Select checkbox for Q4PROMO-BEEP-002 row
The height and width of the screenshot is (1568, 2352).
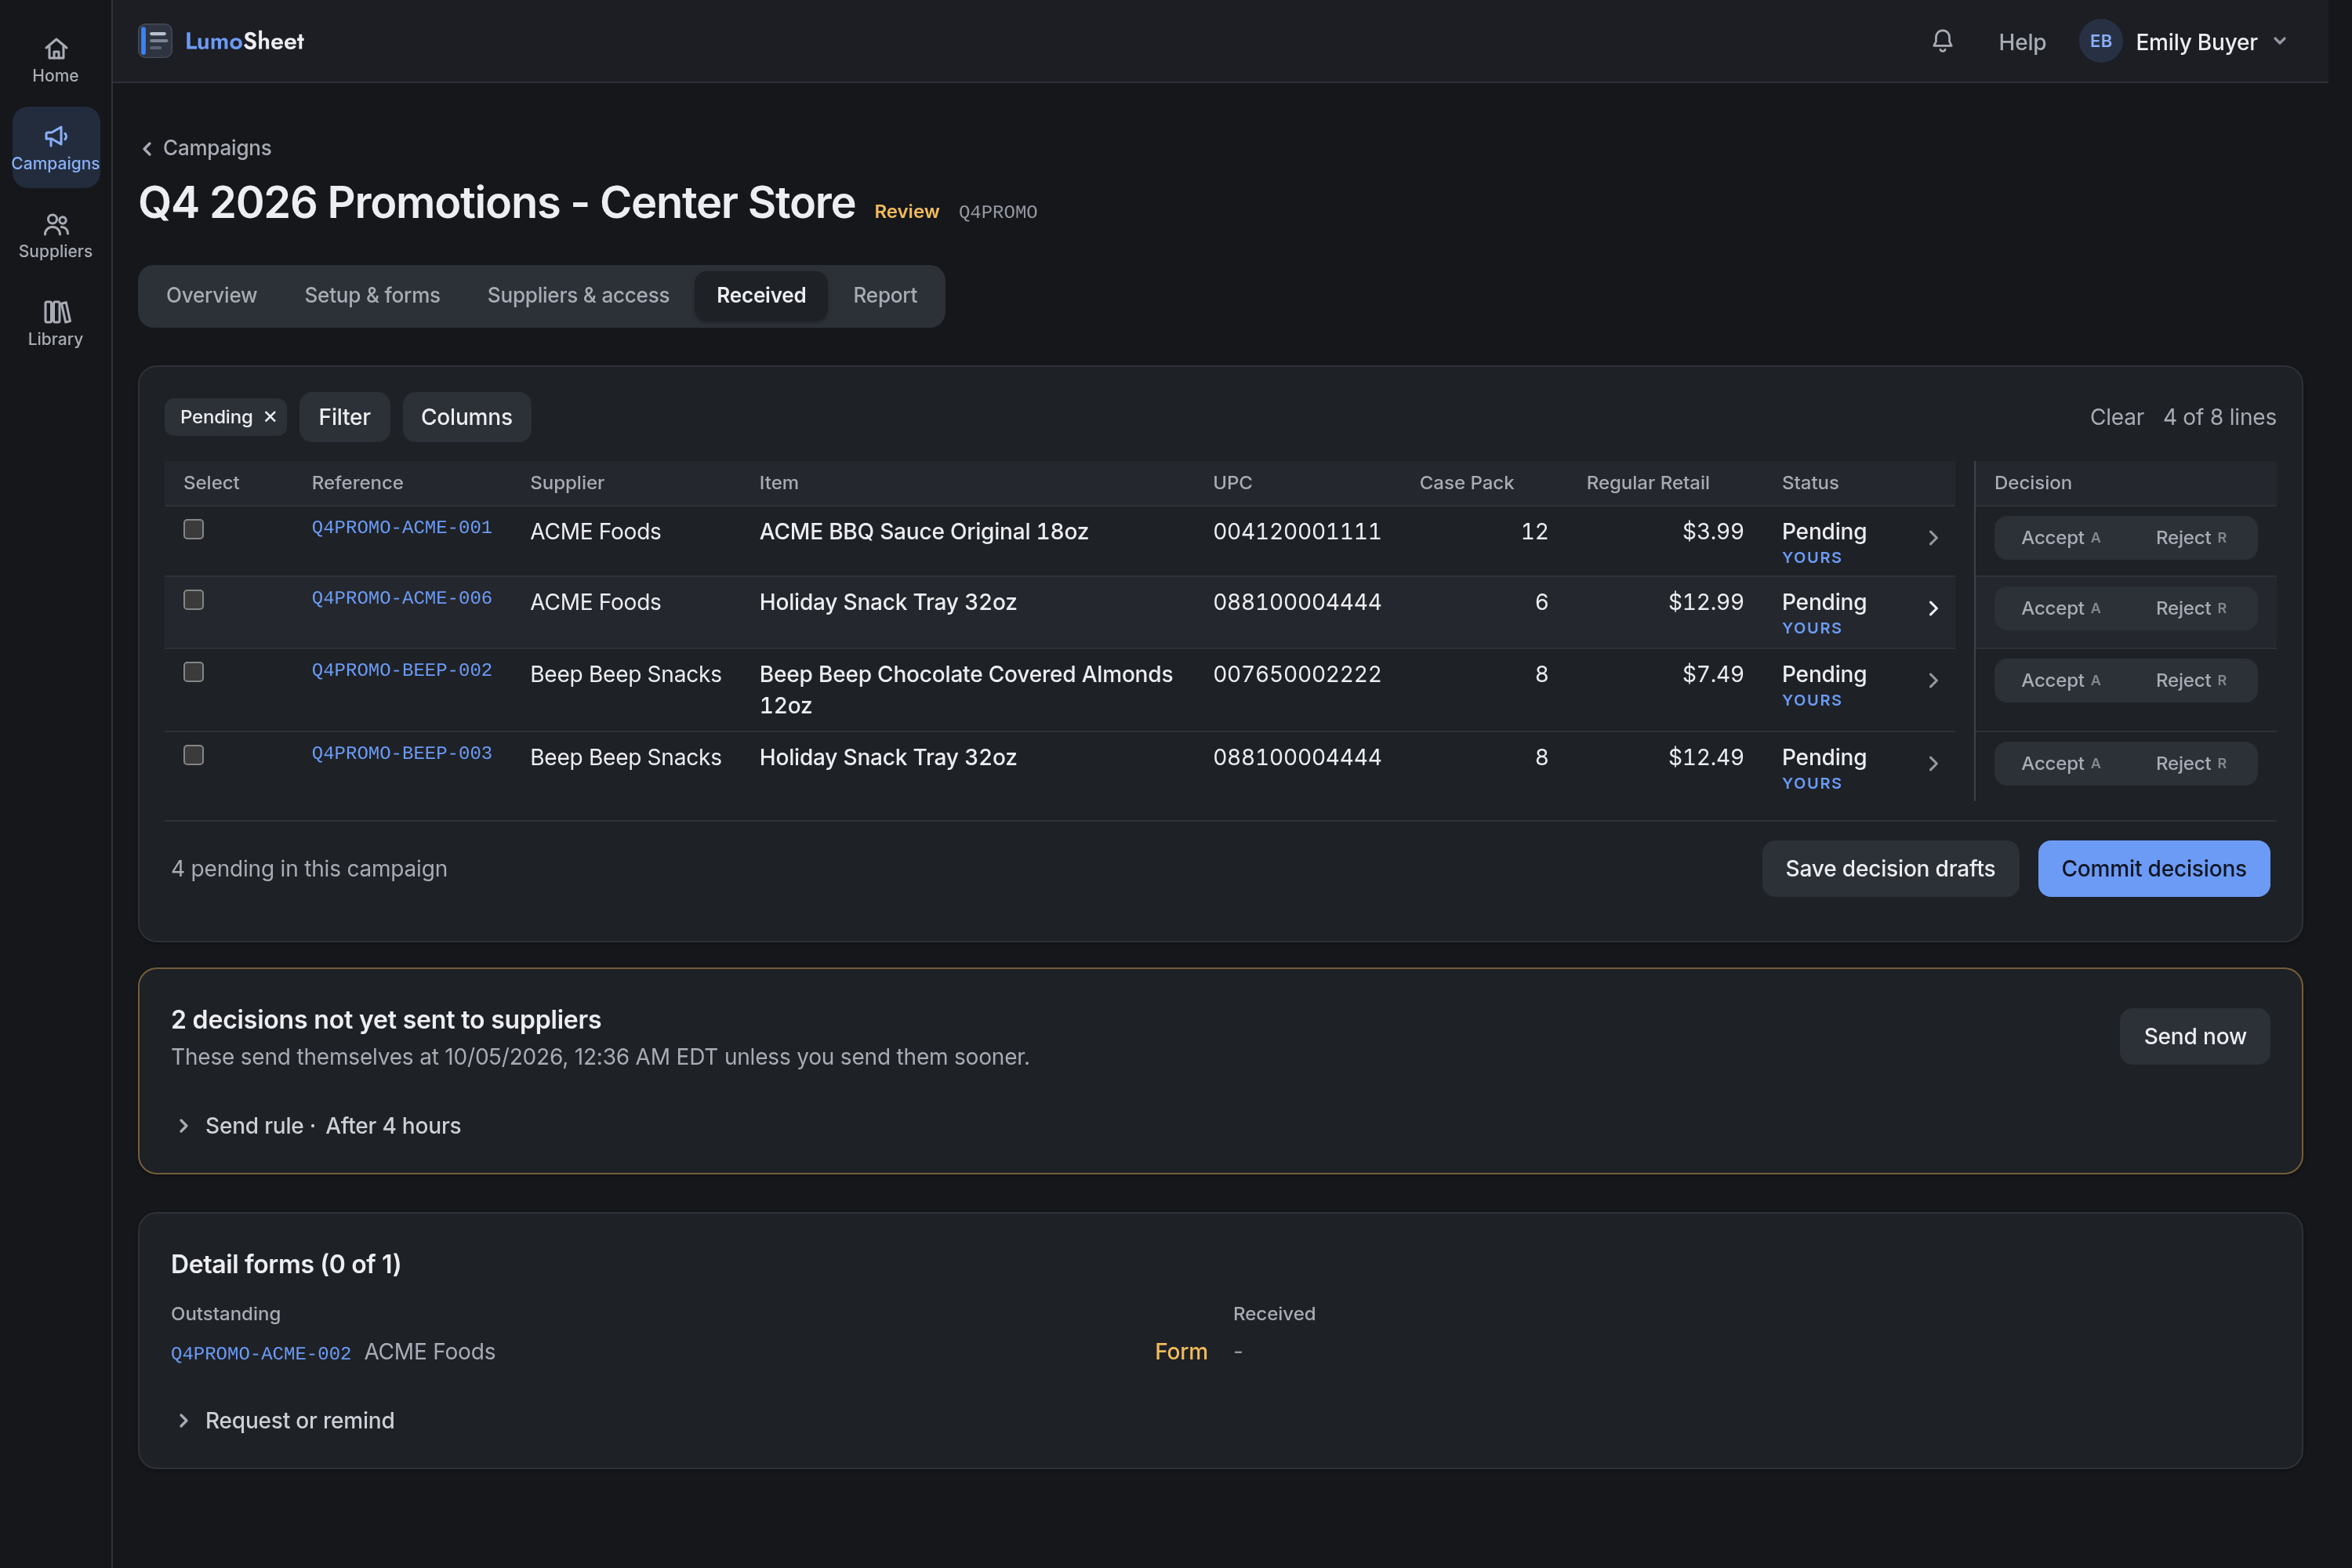click(194, 672)
